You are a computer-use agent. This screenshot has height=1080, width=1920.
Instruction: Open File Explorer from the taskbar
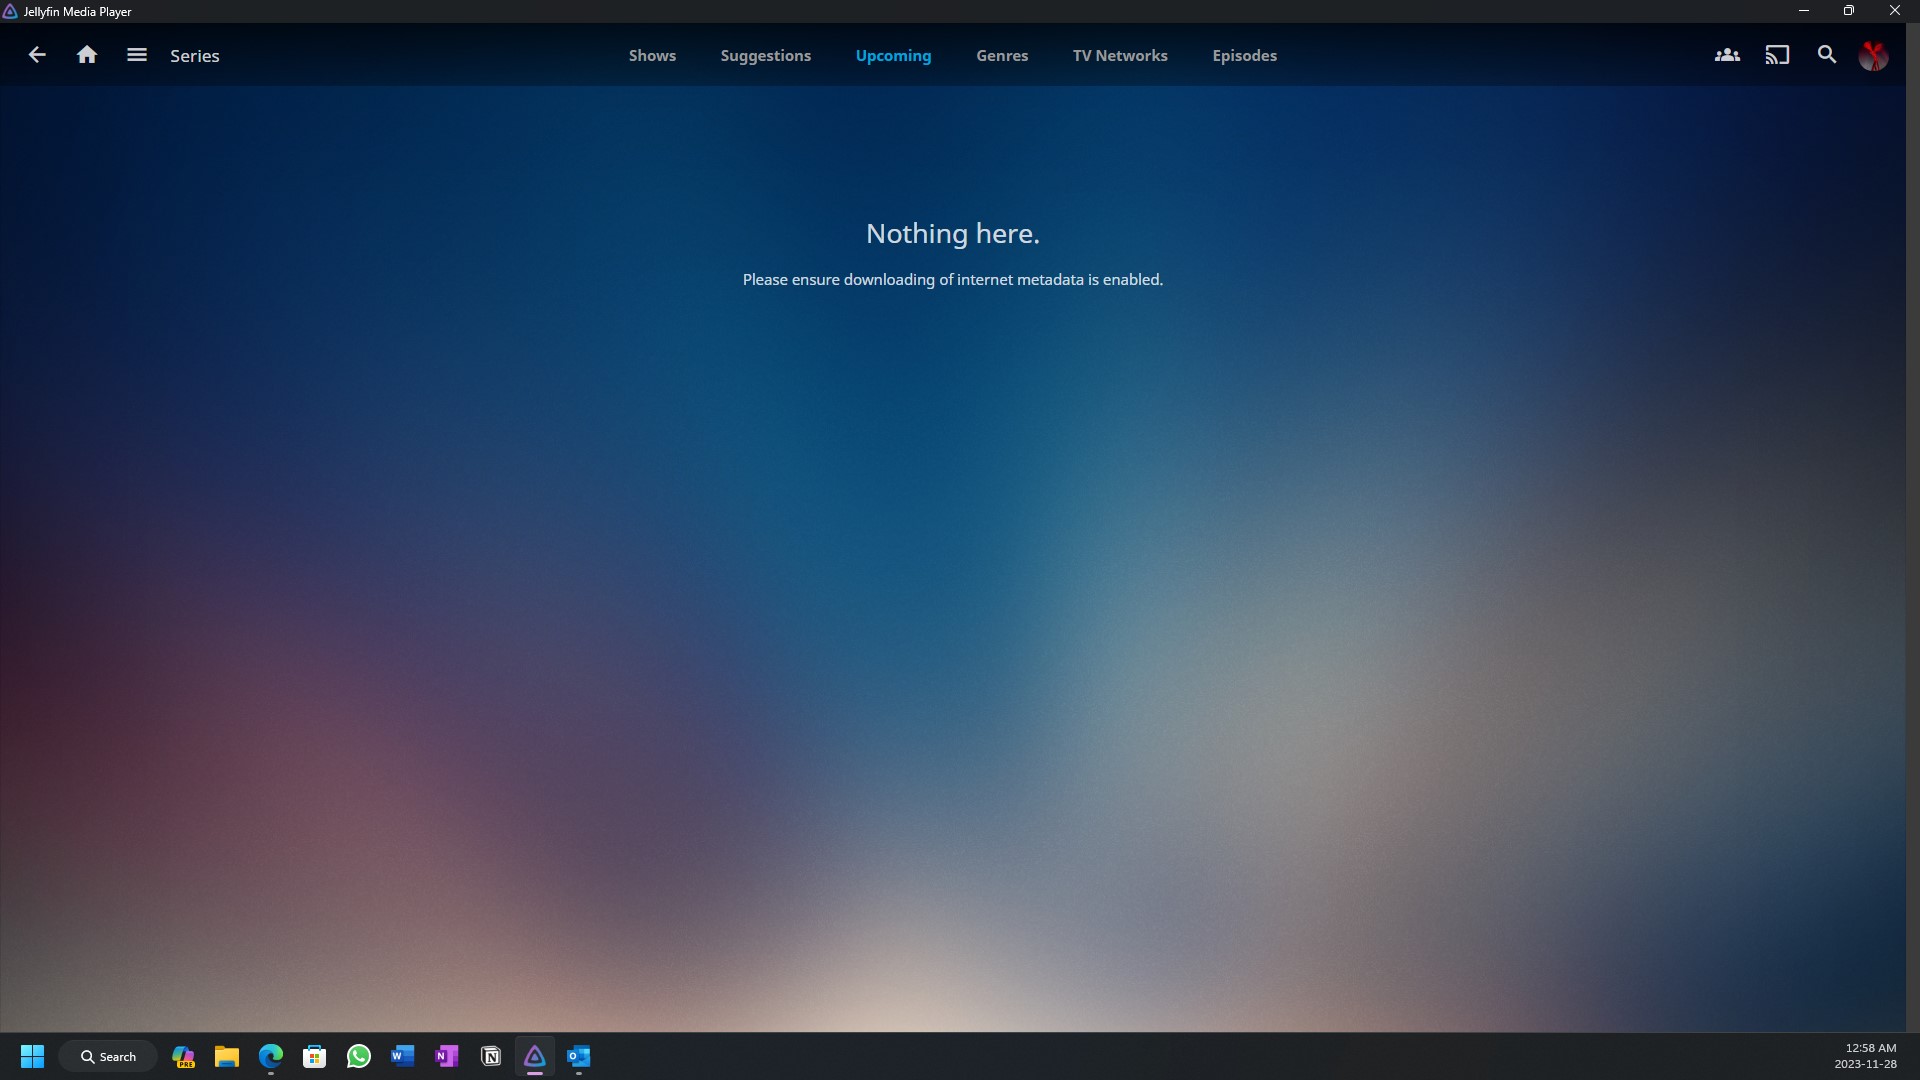click(x=227, y=1056)
